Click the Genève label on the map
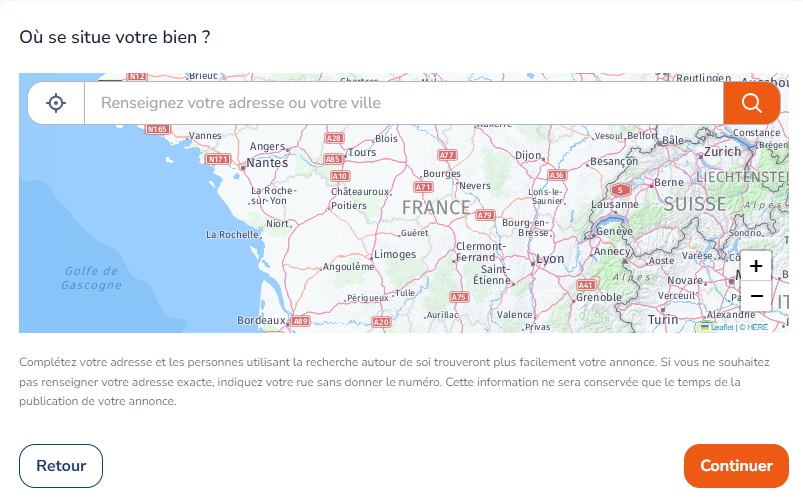The height and width of the screenshot is (501, 803). pyautogui.click(x=614, y=231)
